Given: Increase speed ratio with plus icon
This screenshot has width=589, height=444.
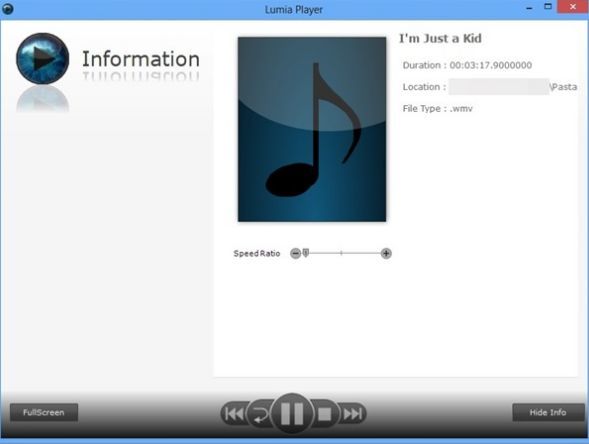Looking at the screenshot, I should 386,253.
